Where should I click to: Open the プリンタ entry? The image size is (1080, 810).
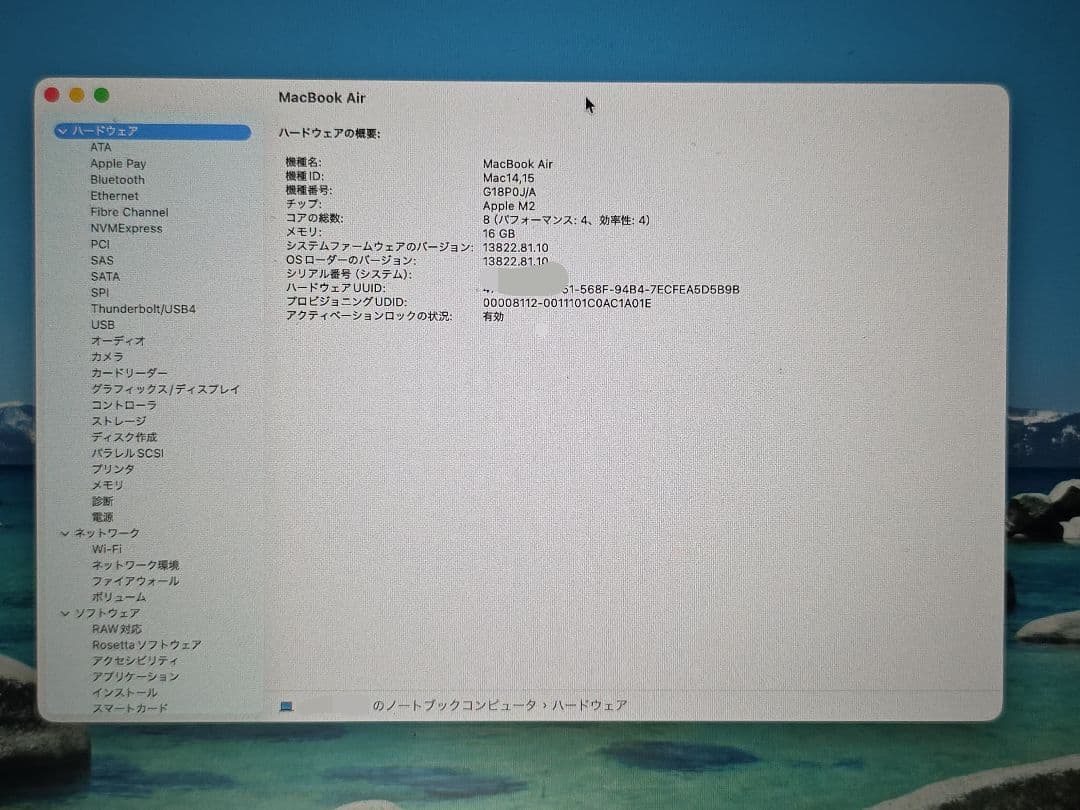pyautogui.click(x=113, y=469)
